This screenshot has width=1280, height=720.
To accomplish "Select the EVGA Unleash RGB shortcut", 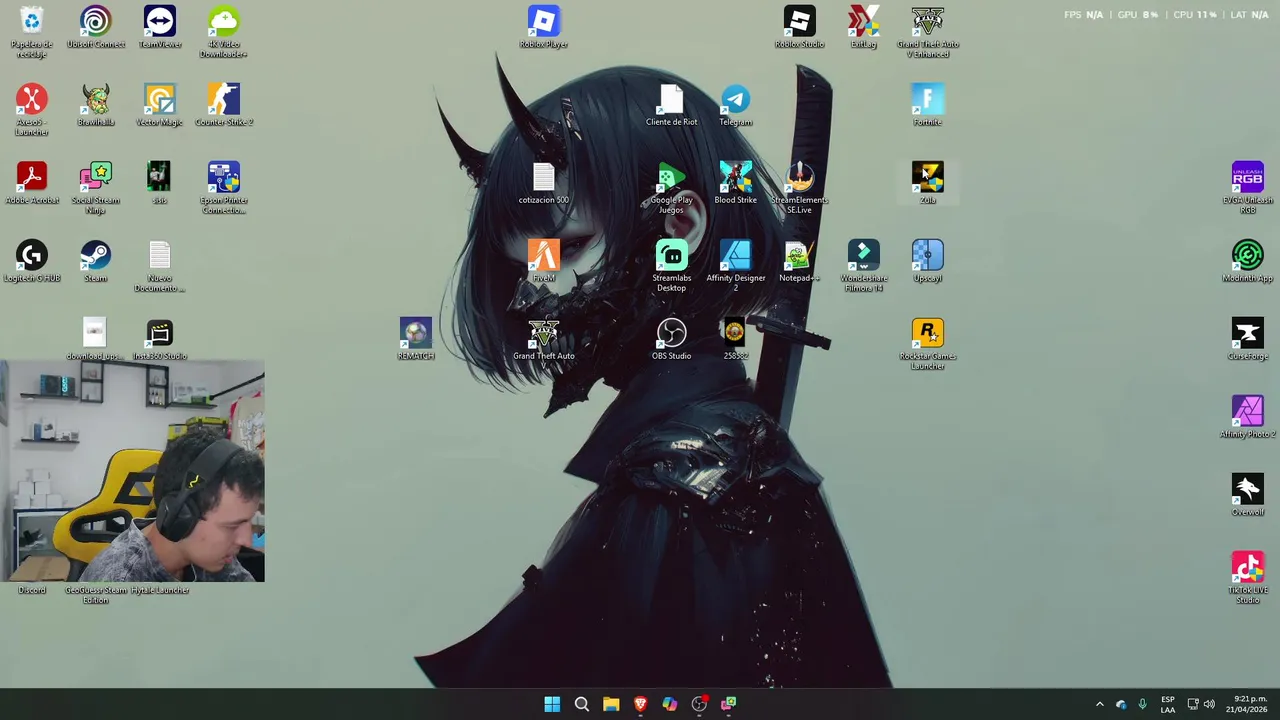I will pyautogui.click(x=1248, y=188).
